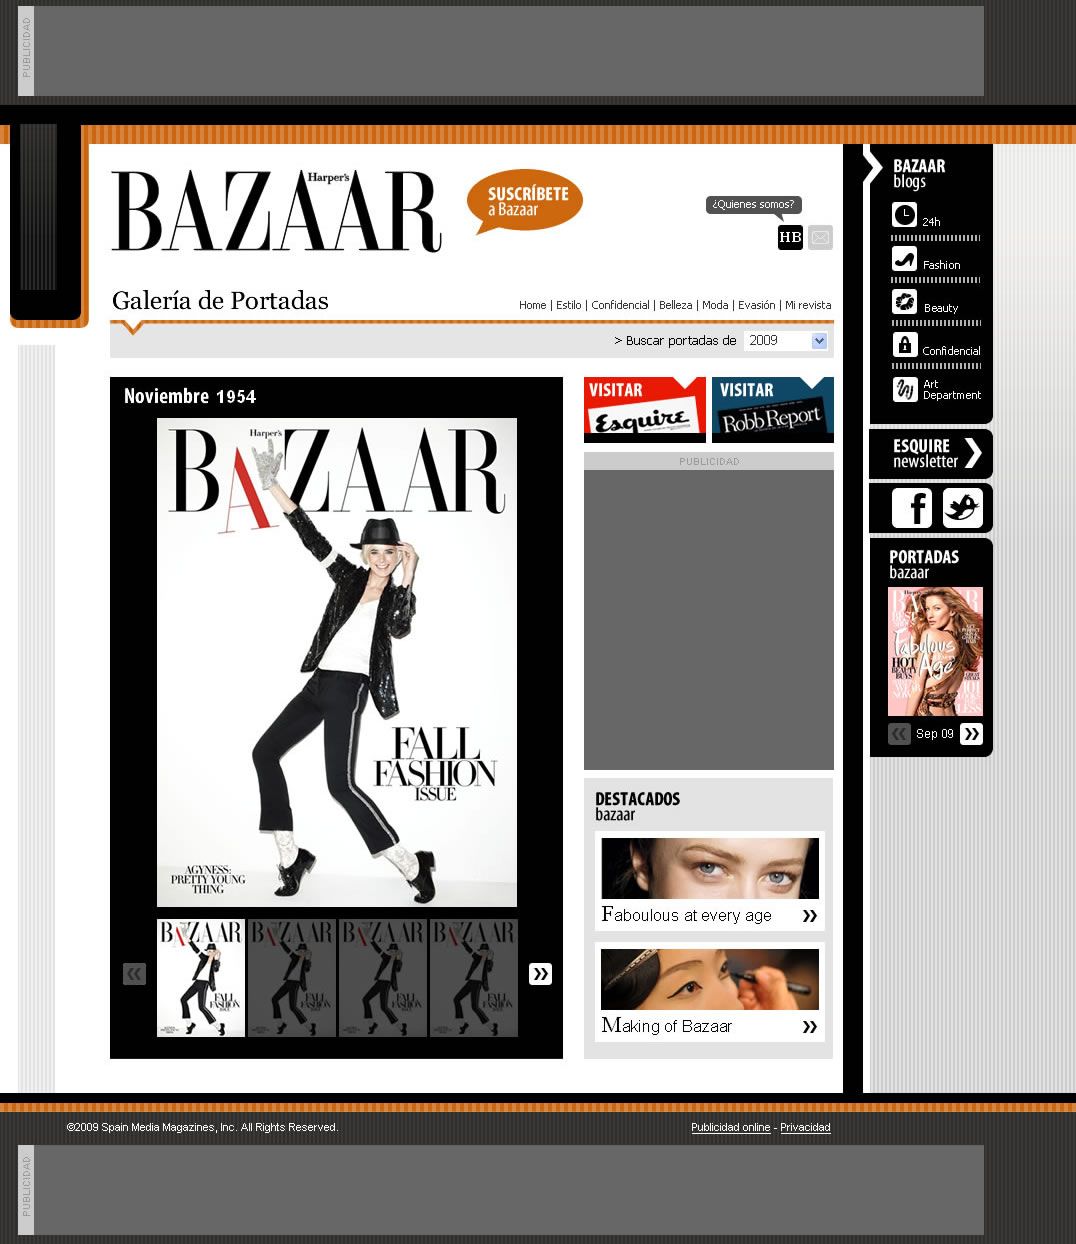Open Making of Bazaar feature image

click(710, 979)
